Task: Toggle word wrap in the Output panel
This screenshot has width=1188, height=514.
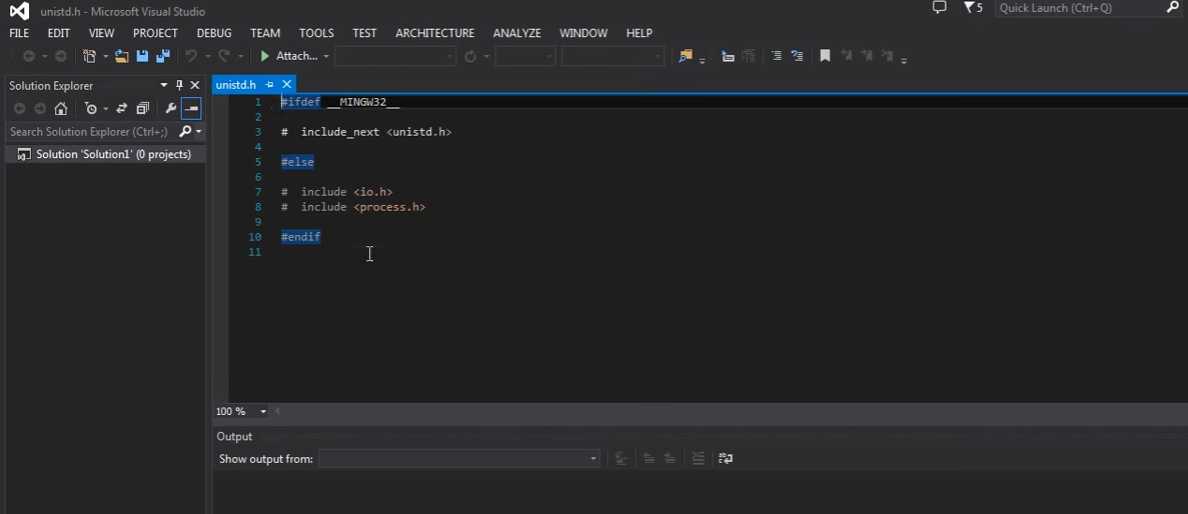Action: pyautogui.click(x=726, y=459)
